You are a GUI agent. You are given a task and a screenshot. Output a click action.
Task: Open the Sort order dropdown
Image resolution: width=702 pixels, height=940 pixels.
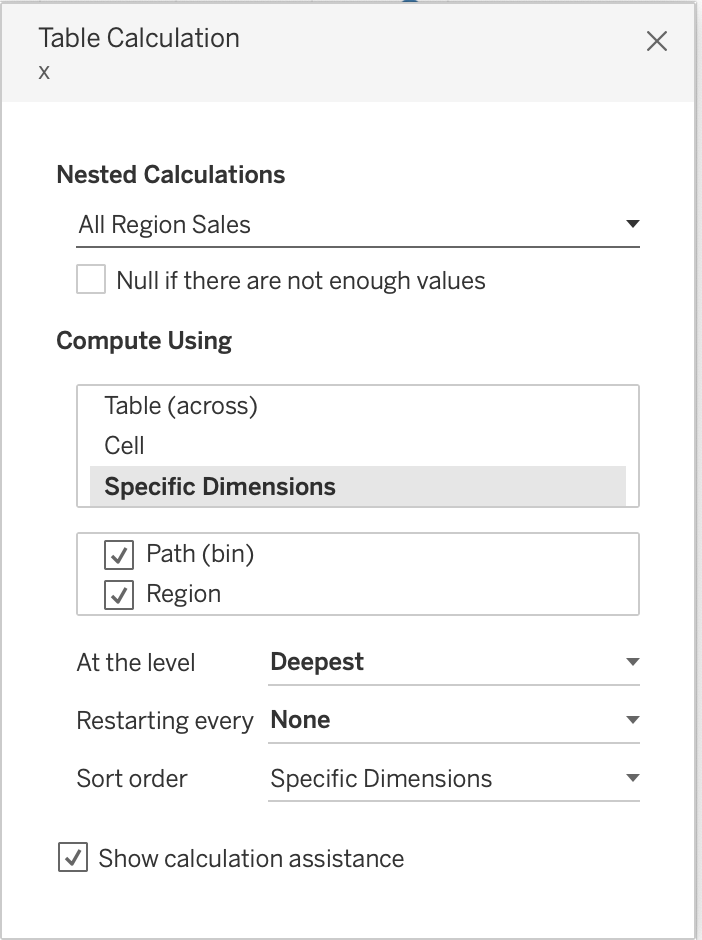pos(440,779)
